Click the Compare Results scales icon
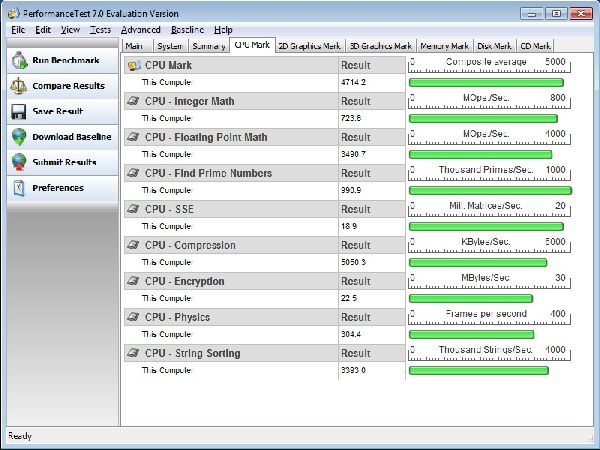 pyautogui.click(x=18, y=87)
